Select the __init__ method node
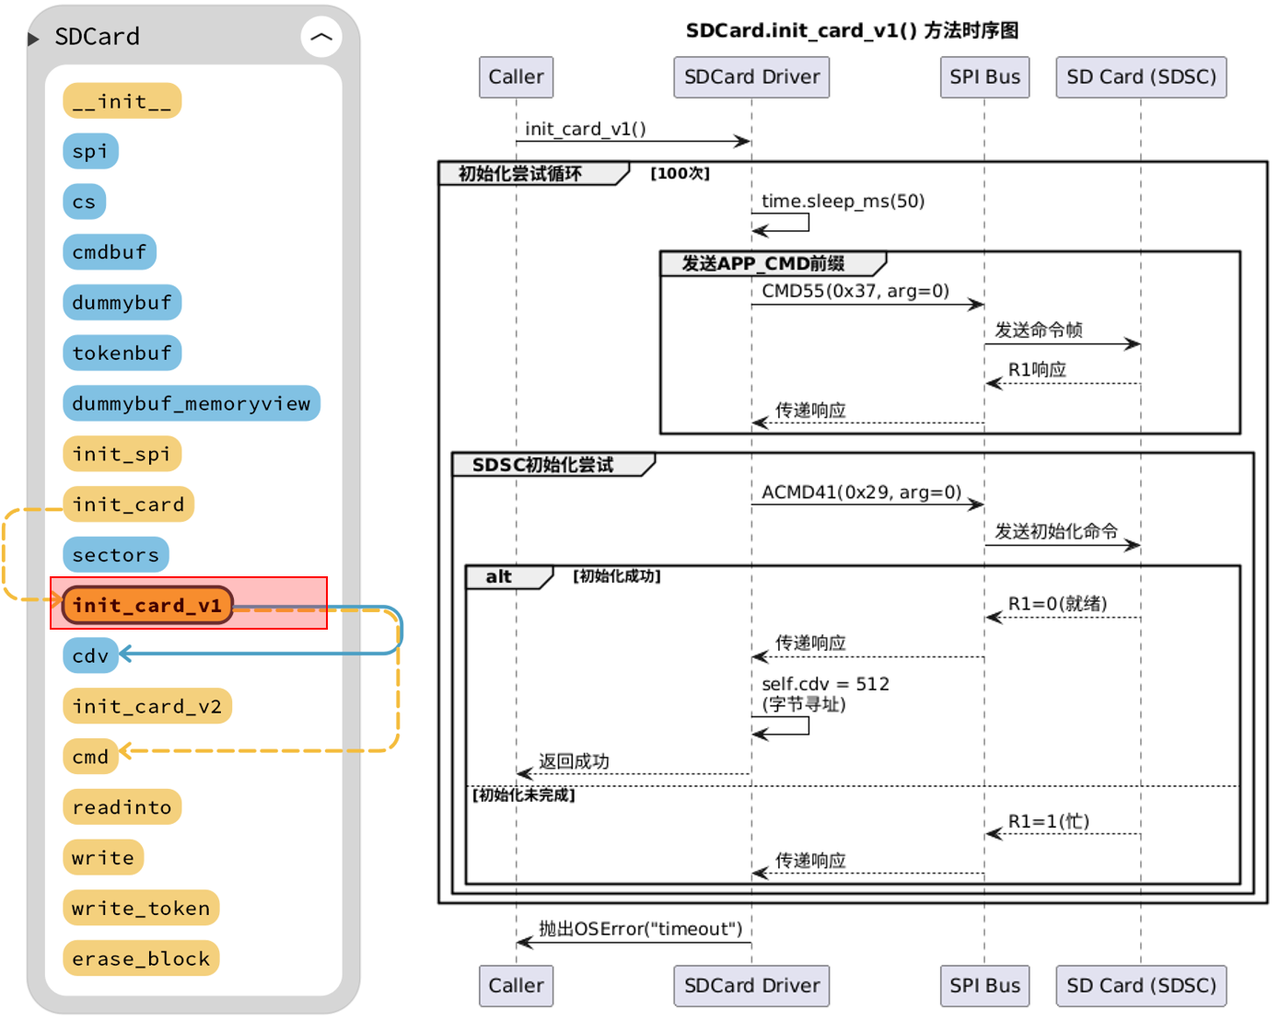The height and width of the screenshot is (1020, 1280). [122, 101]
